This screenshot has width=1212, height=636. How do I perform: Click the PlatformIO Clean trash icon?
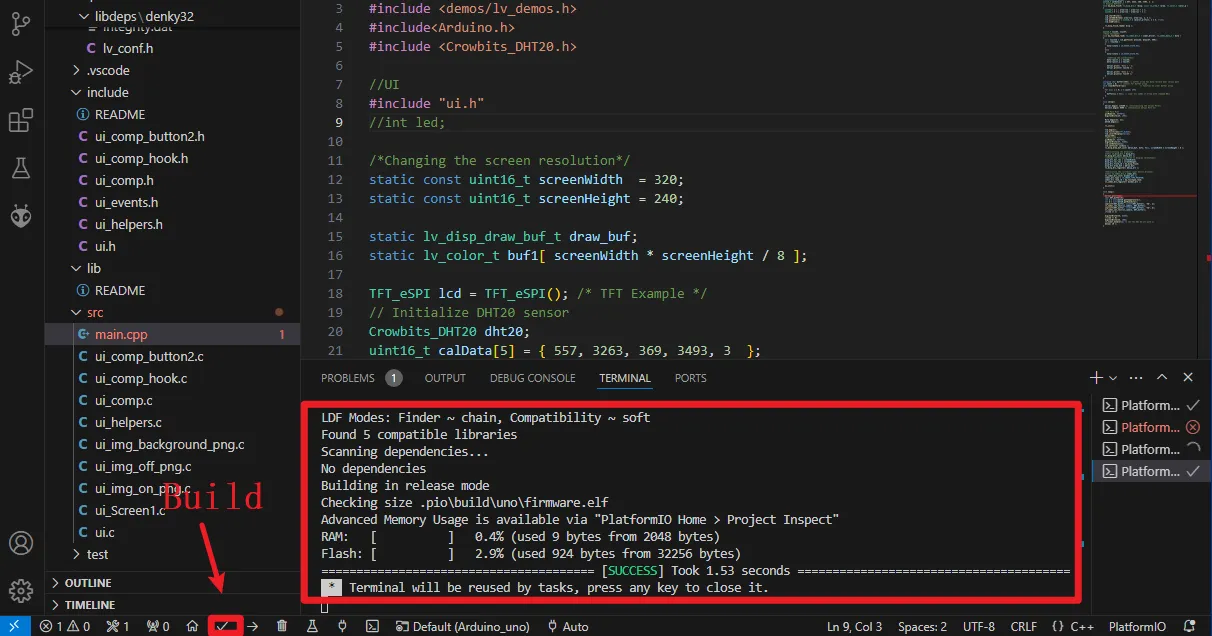pyautogui.click(x=282, y=626)
